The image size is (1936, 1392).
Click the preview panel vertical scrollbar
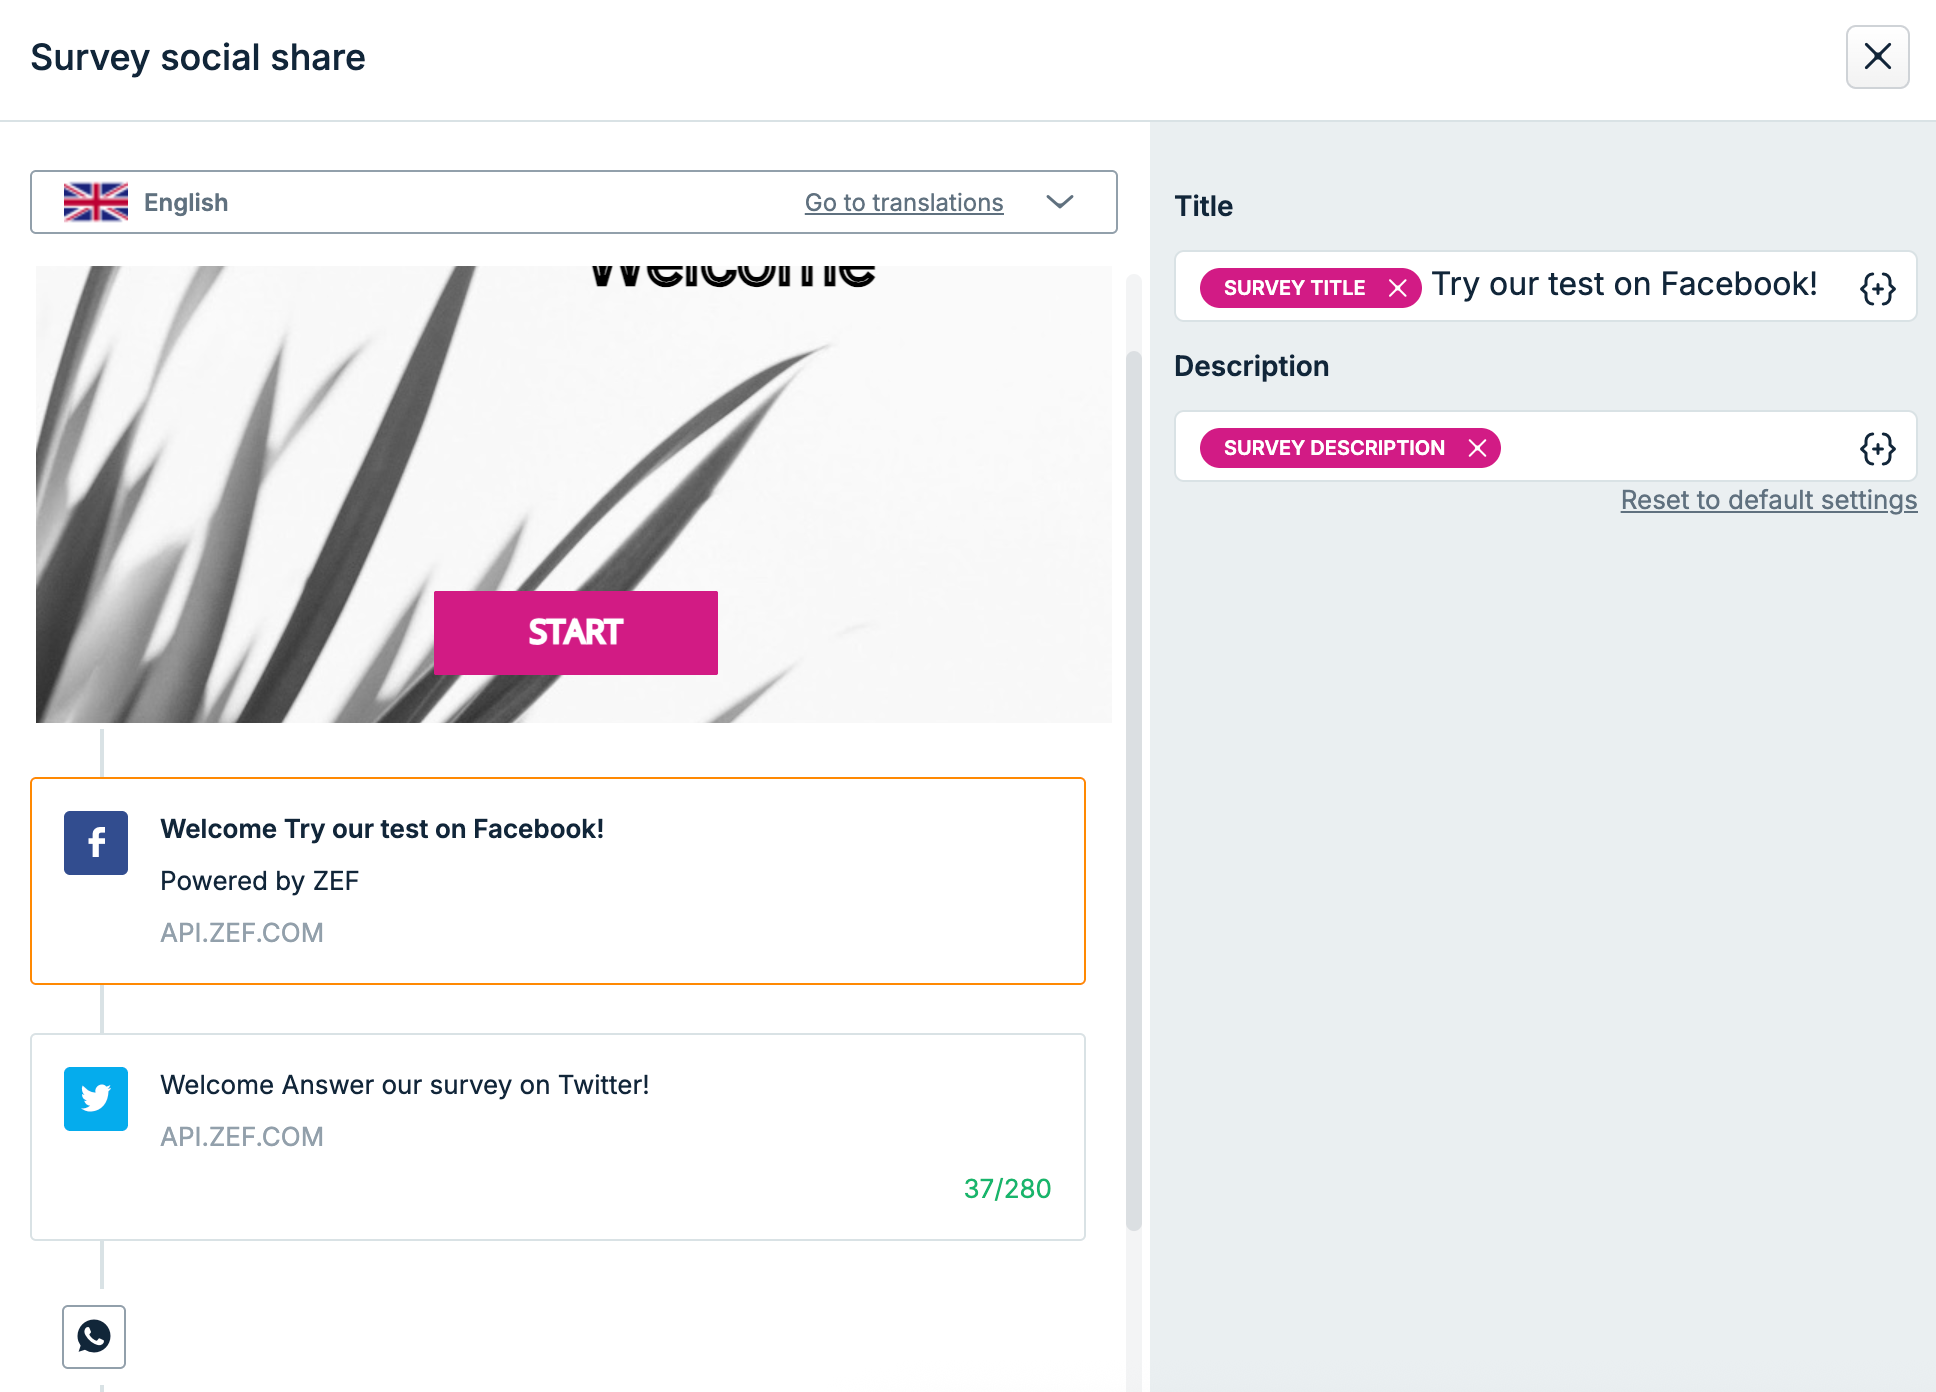pos(1134,790)
